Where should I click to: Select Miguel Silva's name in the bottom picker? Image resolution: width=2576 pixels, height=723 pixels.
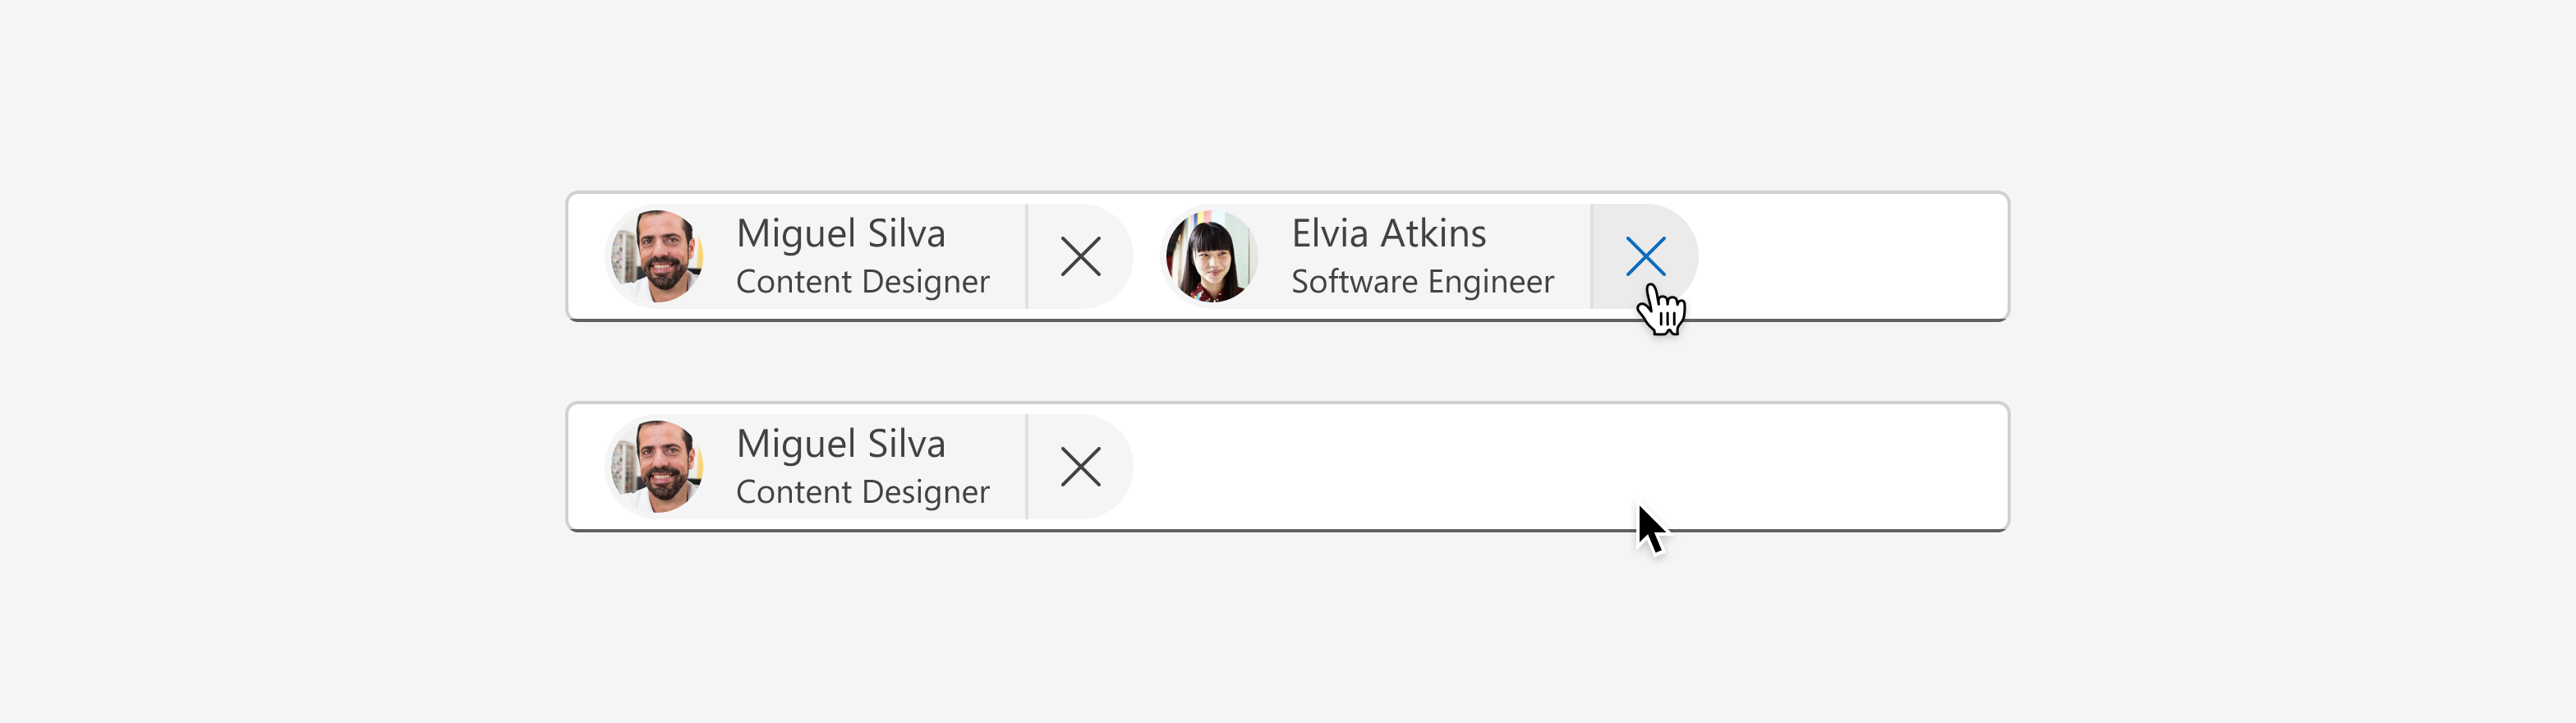tap(840, 444)
